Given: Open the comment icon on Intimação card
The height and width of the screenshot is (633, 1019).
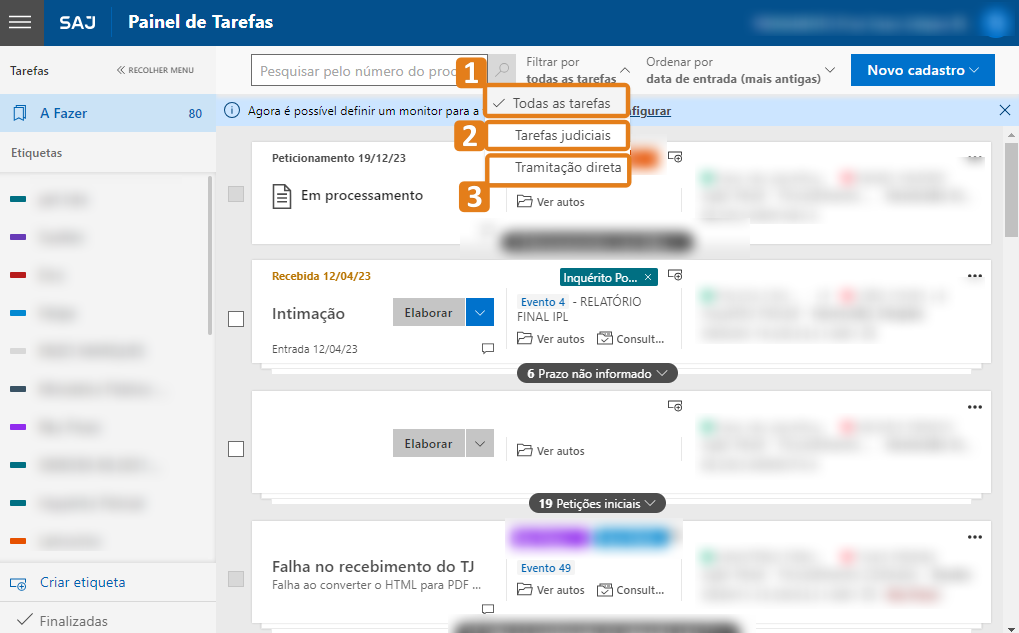Looking at the screenshot, I should click(488, 349).
